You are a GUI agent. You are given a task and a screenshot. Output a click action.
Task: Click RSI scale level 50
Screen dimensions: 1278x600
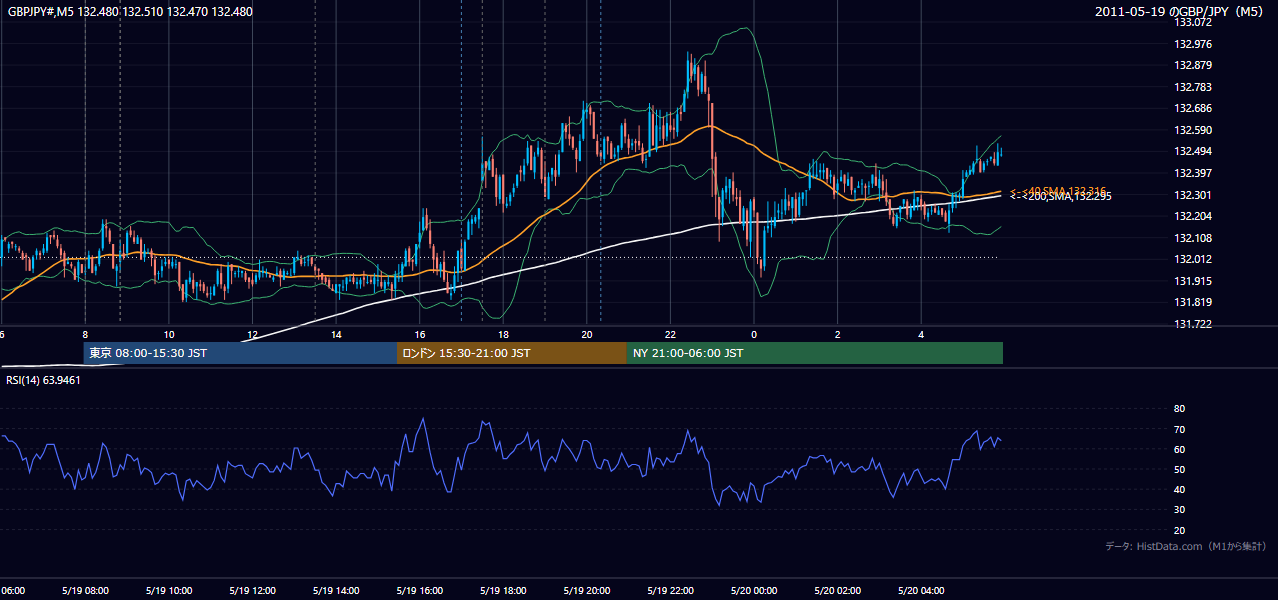tap(1179, 470)
